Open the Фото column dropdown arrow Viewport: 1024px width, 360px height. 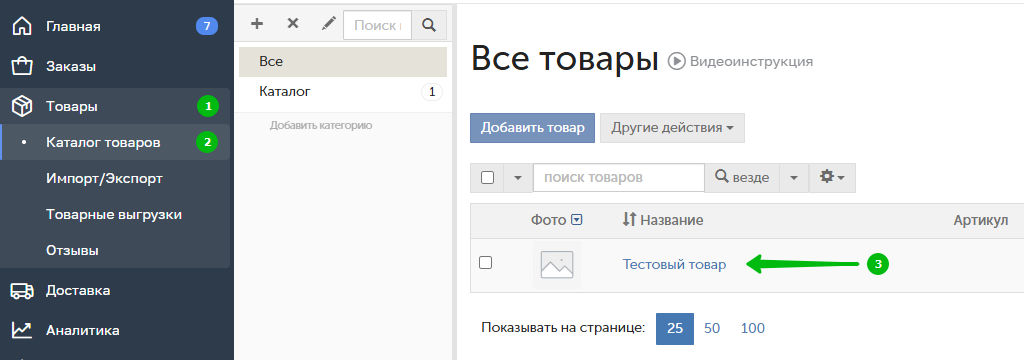pos(576,220)
